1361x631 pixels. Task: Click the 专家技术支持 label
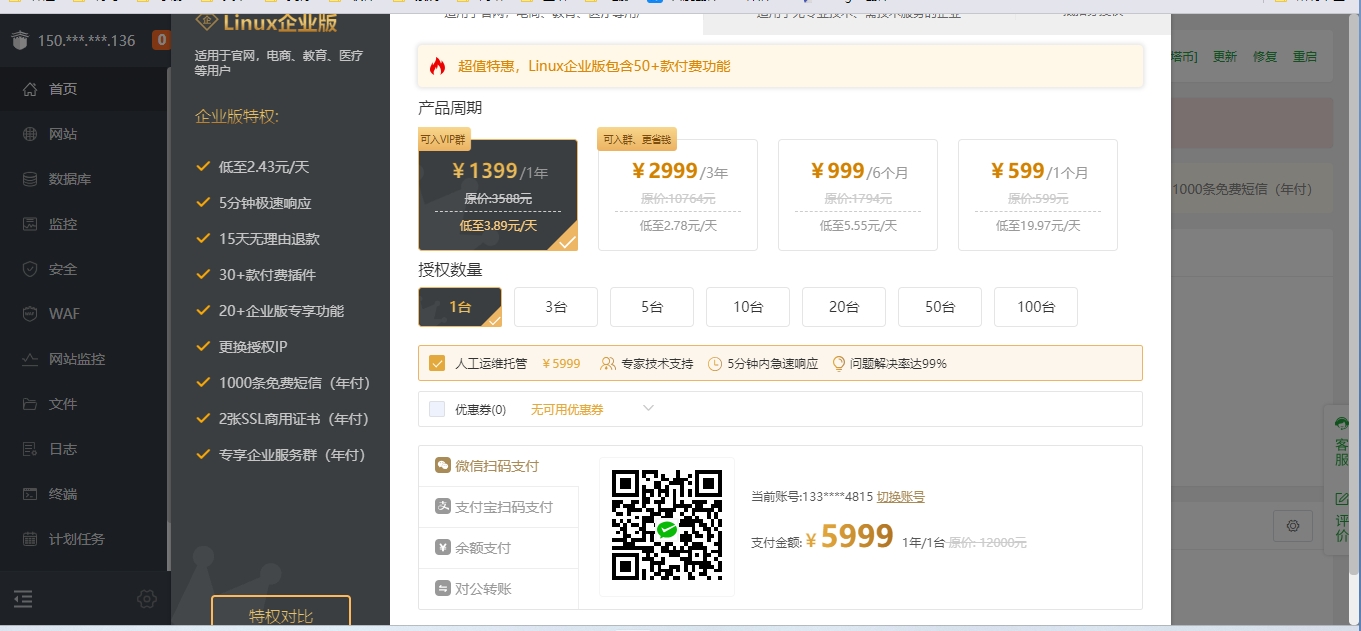click(657, 364)
